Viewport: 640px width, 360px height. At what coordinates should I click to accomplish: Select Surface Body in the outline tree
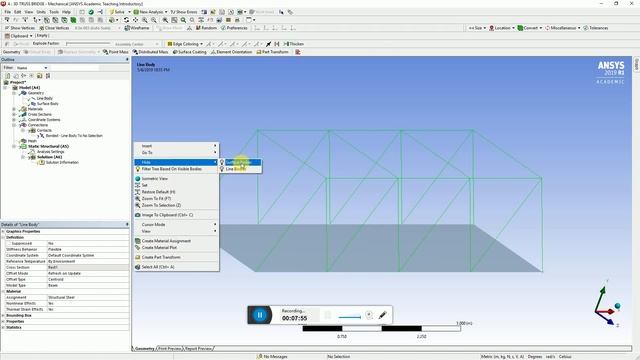(x=47, y=104)
